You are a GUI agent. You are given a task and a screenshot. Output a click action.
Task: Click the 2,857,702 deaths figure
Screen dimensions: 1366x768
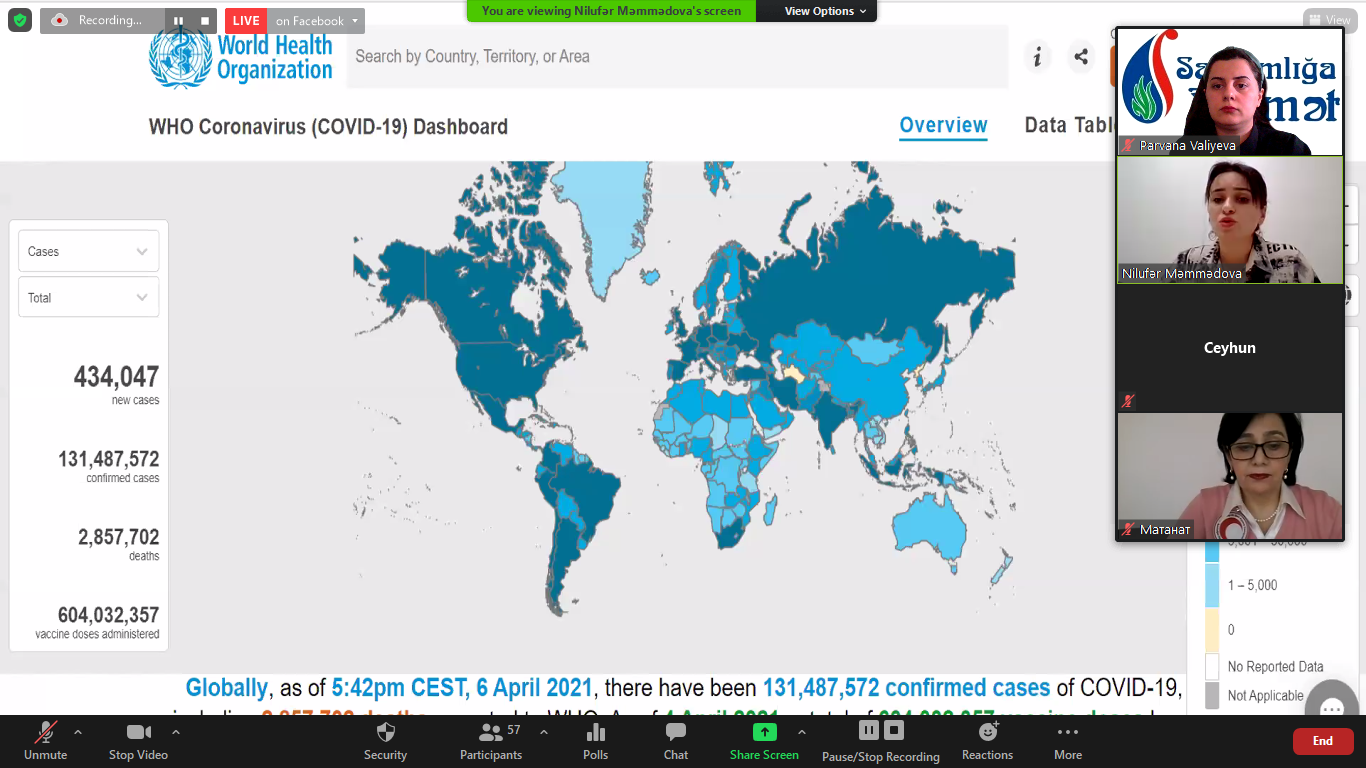click(x=119, y=537)
